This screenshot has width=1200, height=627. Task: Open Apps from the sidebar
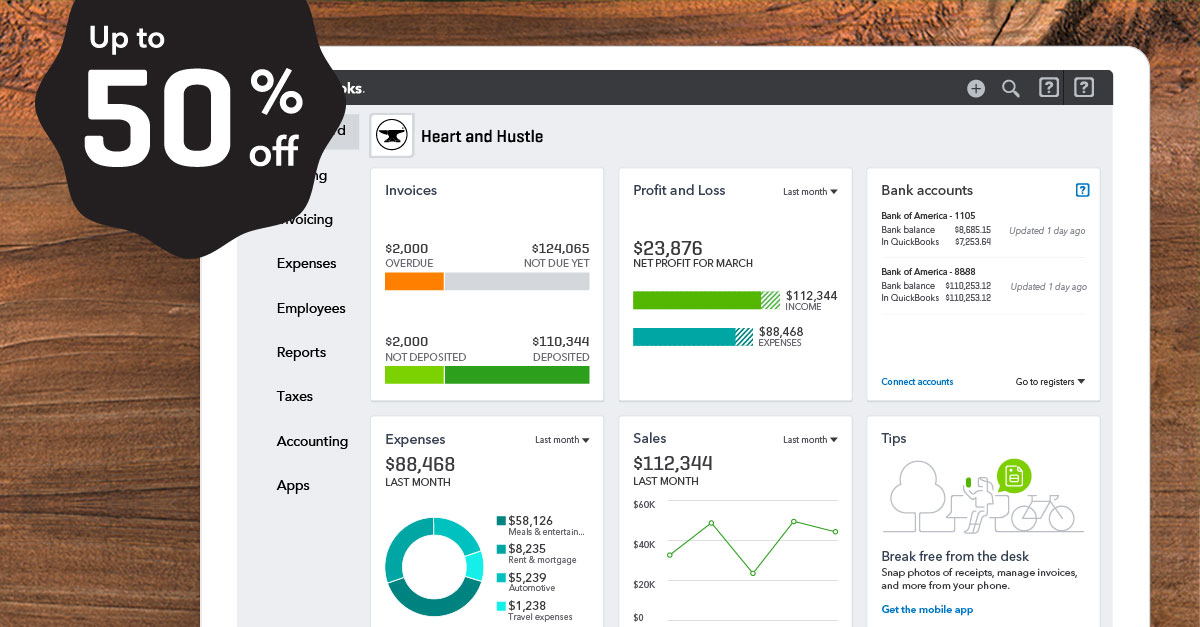(293, 485)
